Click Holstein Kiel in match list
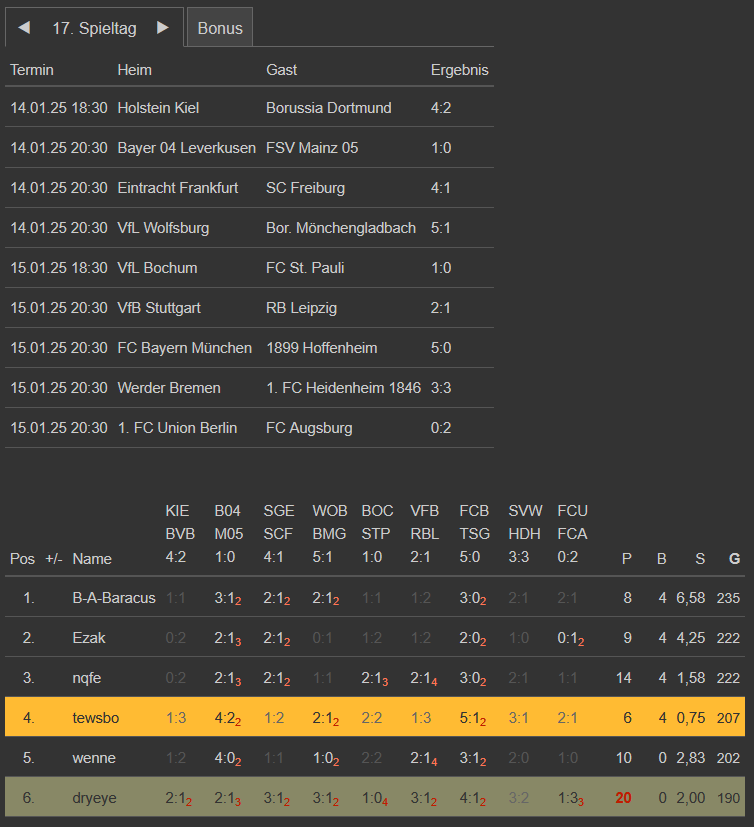Image resolution: width=754 pixels, height=827 pixels. (x=157, y=108)
